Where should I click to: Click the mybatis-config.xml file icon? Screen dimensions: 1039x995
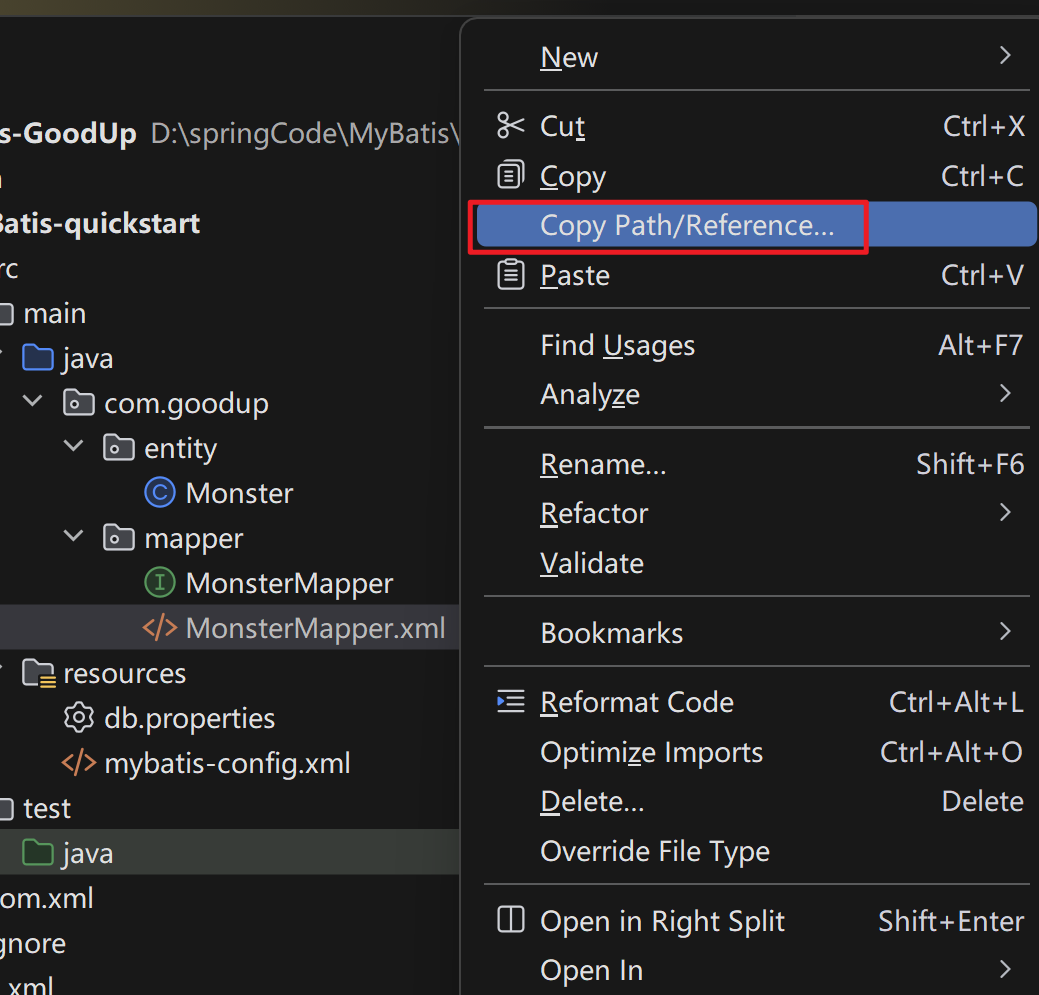(x=78, y=763)
